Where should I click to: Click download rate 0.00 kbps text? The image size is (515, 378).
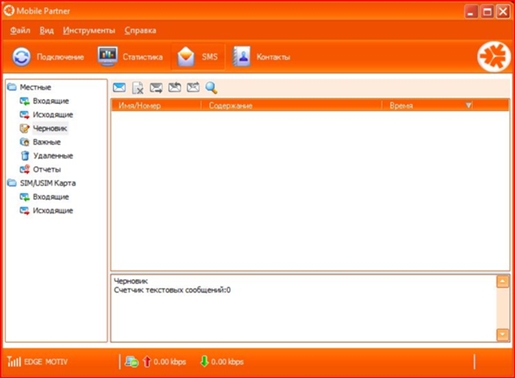(227, 362)
